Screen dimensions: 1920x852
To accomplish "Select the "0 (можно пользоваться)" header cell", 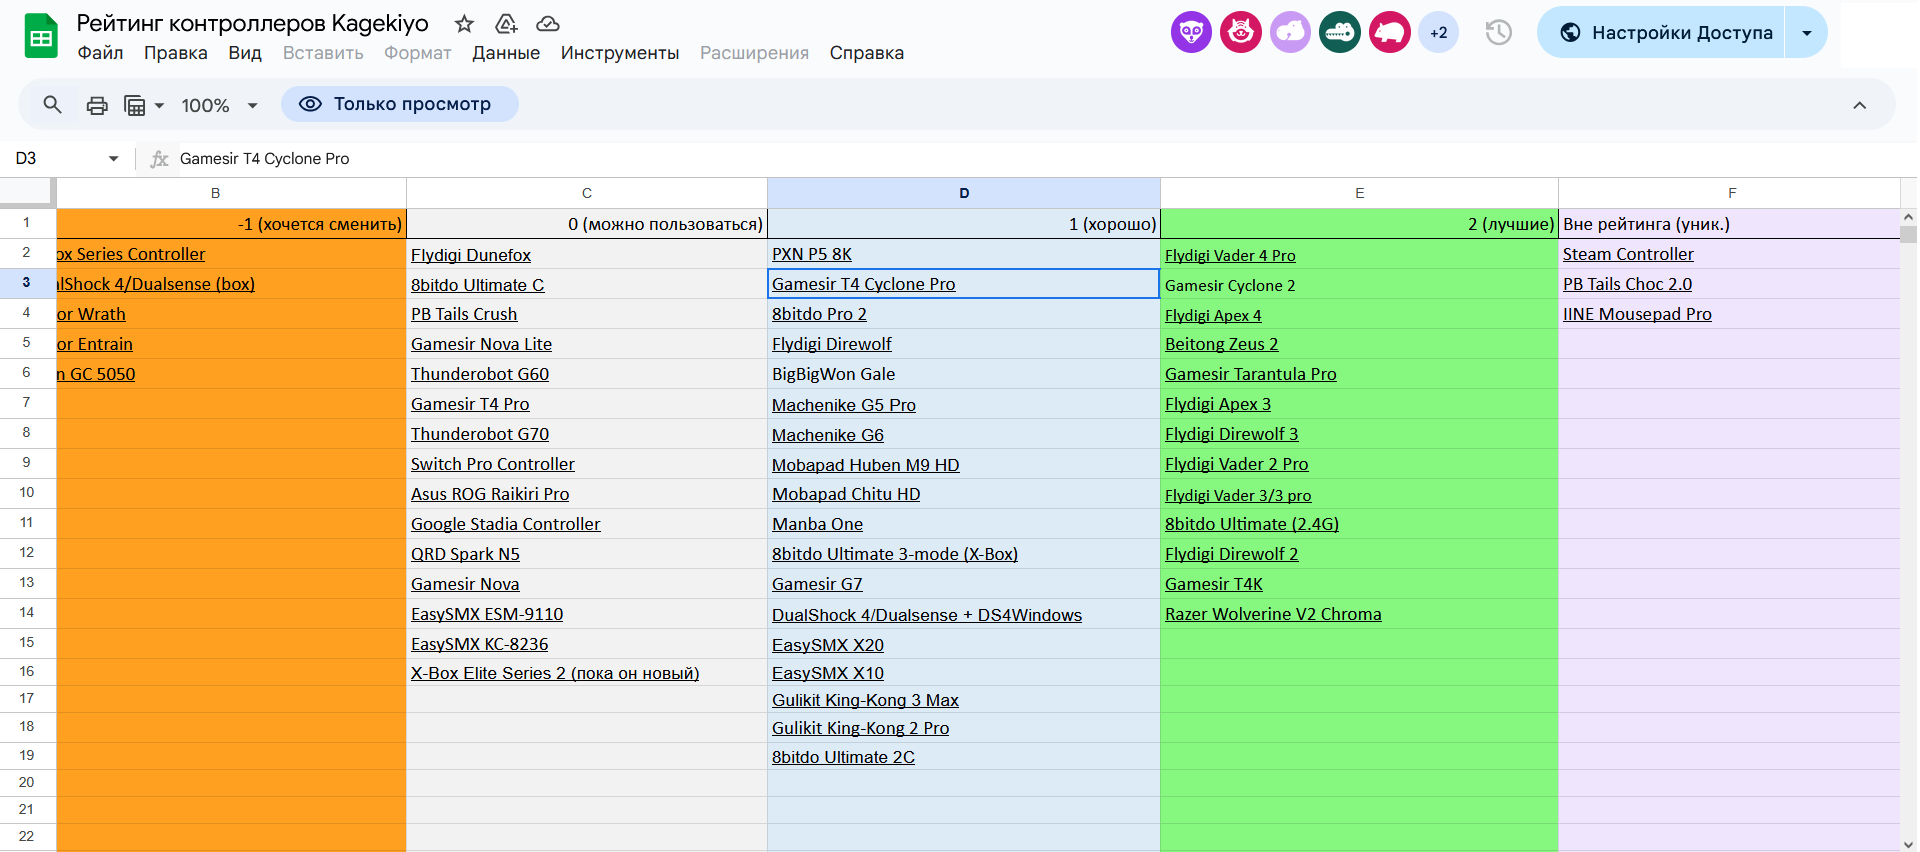I will pyautogui.click(x=587, y=224).
